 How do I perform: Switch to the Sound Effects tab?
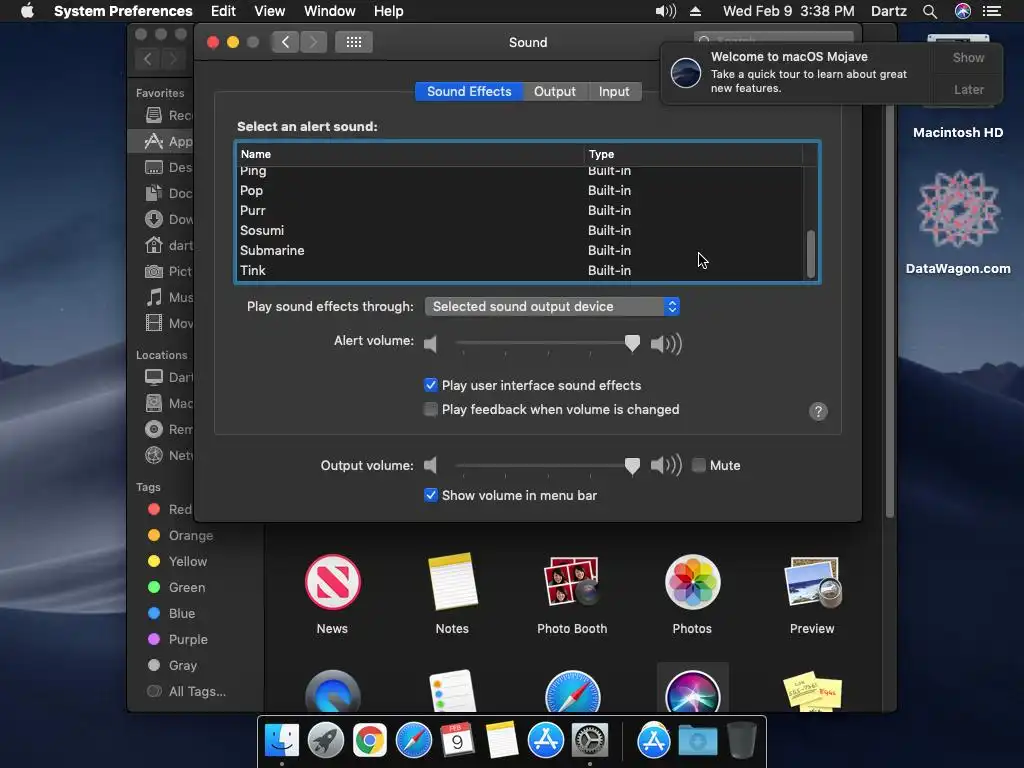(469, 91)
